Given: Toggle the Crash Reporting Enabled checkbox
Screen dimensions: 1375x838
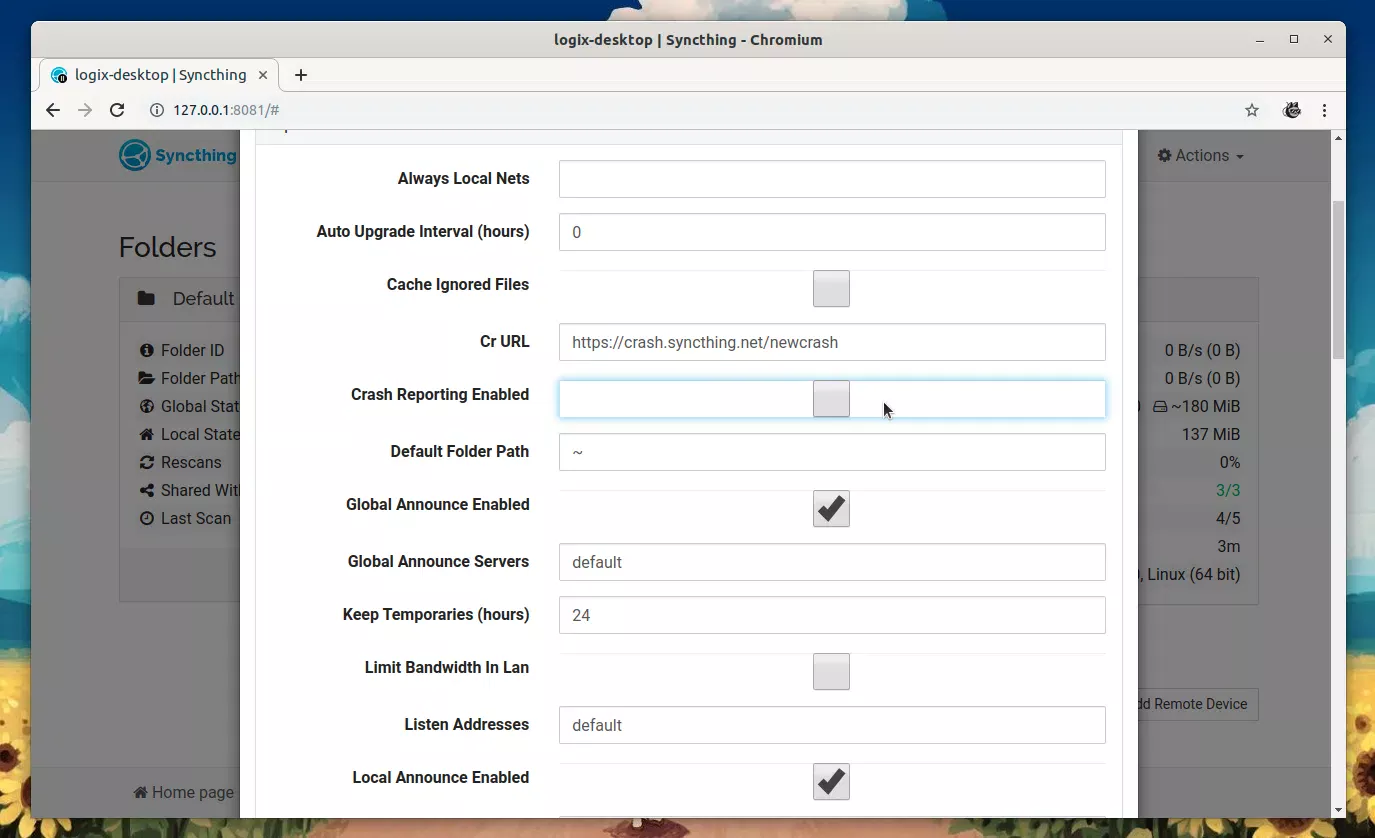Looking at the screenshot, I should (x=831, y=398).
